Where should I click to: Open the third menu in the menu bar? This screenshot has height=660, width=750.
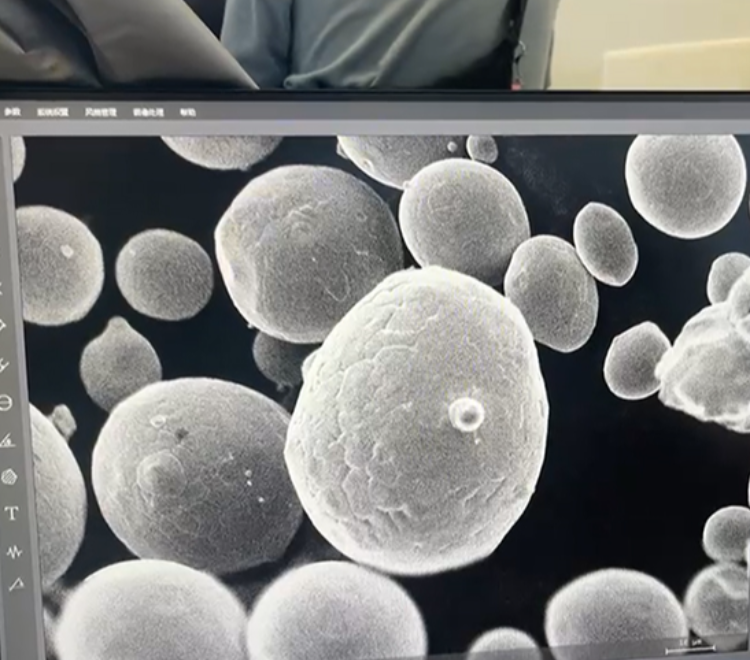[x=101, y=112]
